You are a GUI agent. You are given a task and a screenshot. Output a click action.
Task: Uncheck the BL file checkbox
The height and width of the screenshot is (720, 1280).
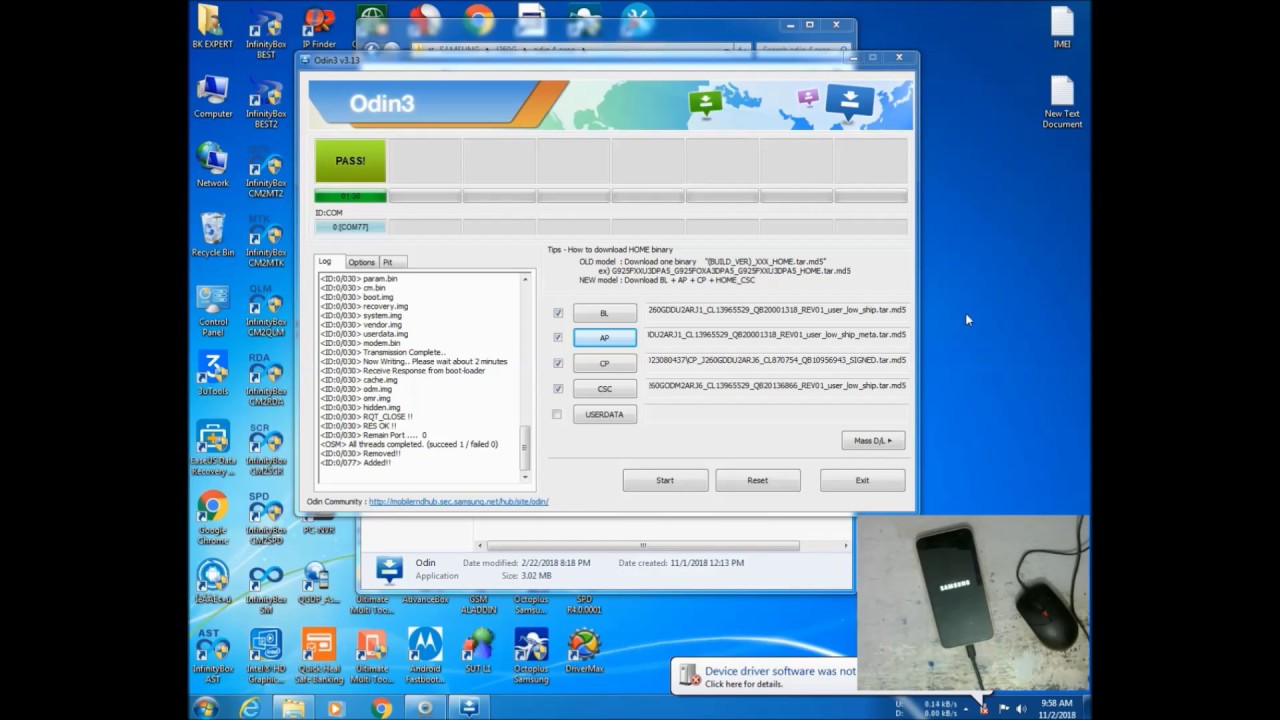[x=558, y=312]
